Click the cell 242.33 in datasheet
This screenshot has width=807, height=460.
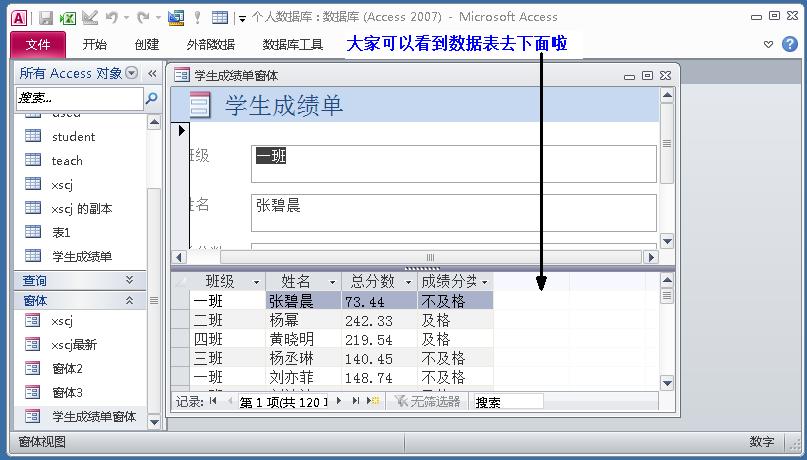coord(379,320)
